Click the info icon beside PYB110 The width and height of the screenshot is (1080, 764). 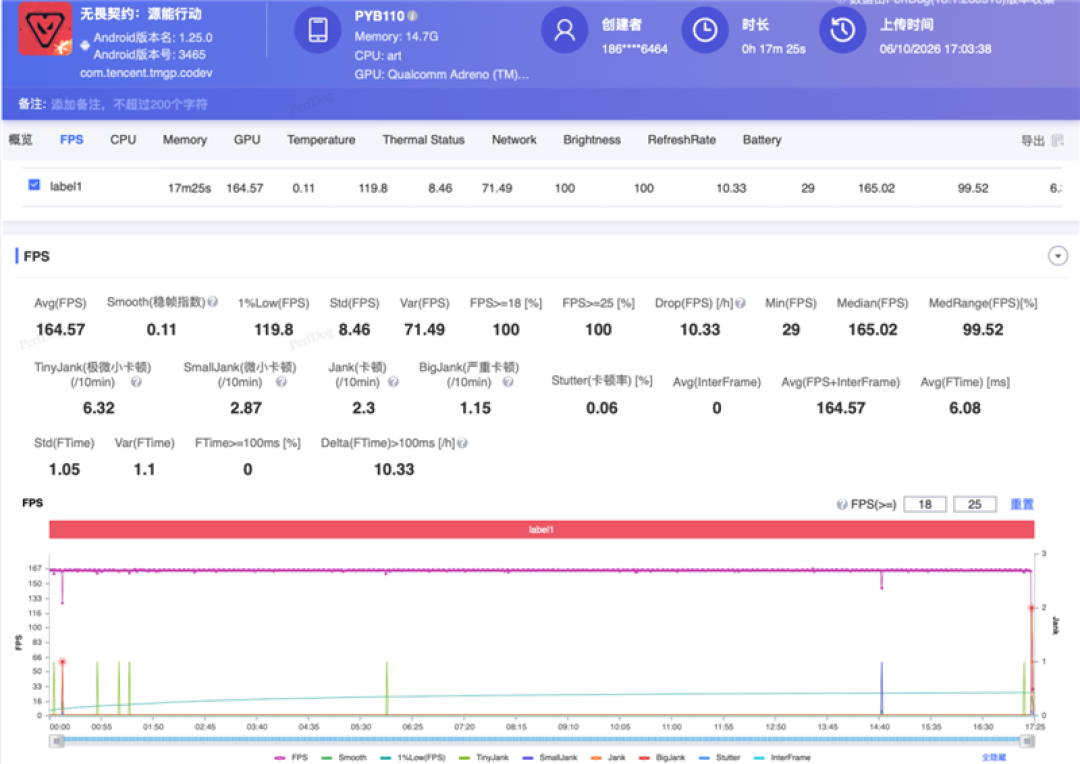coord(413,16)
